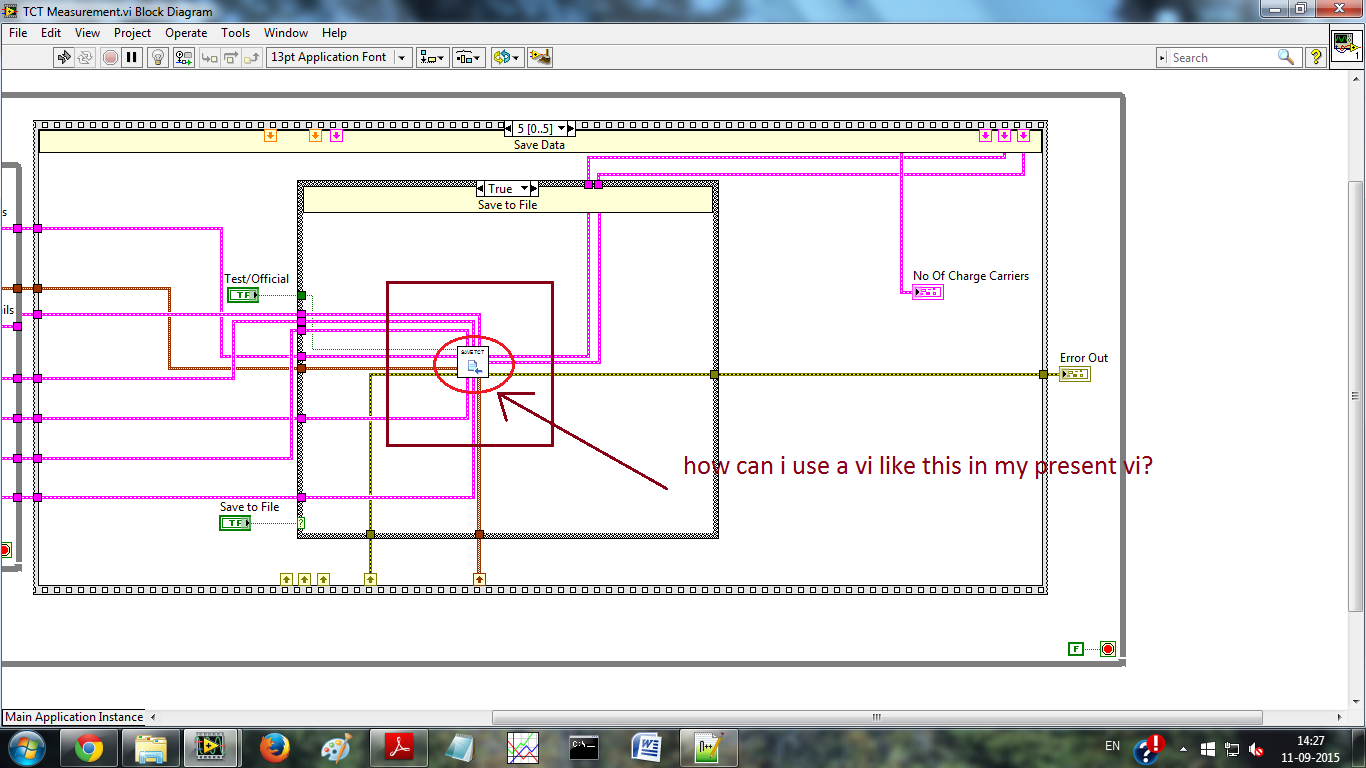Click the Step Out button
This screenshot has width=1366, height=768.
point(250,57)
